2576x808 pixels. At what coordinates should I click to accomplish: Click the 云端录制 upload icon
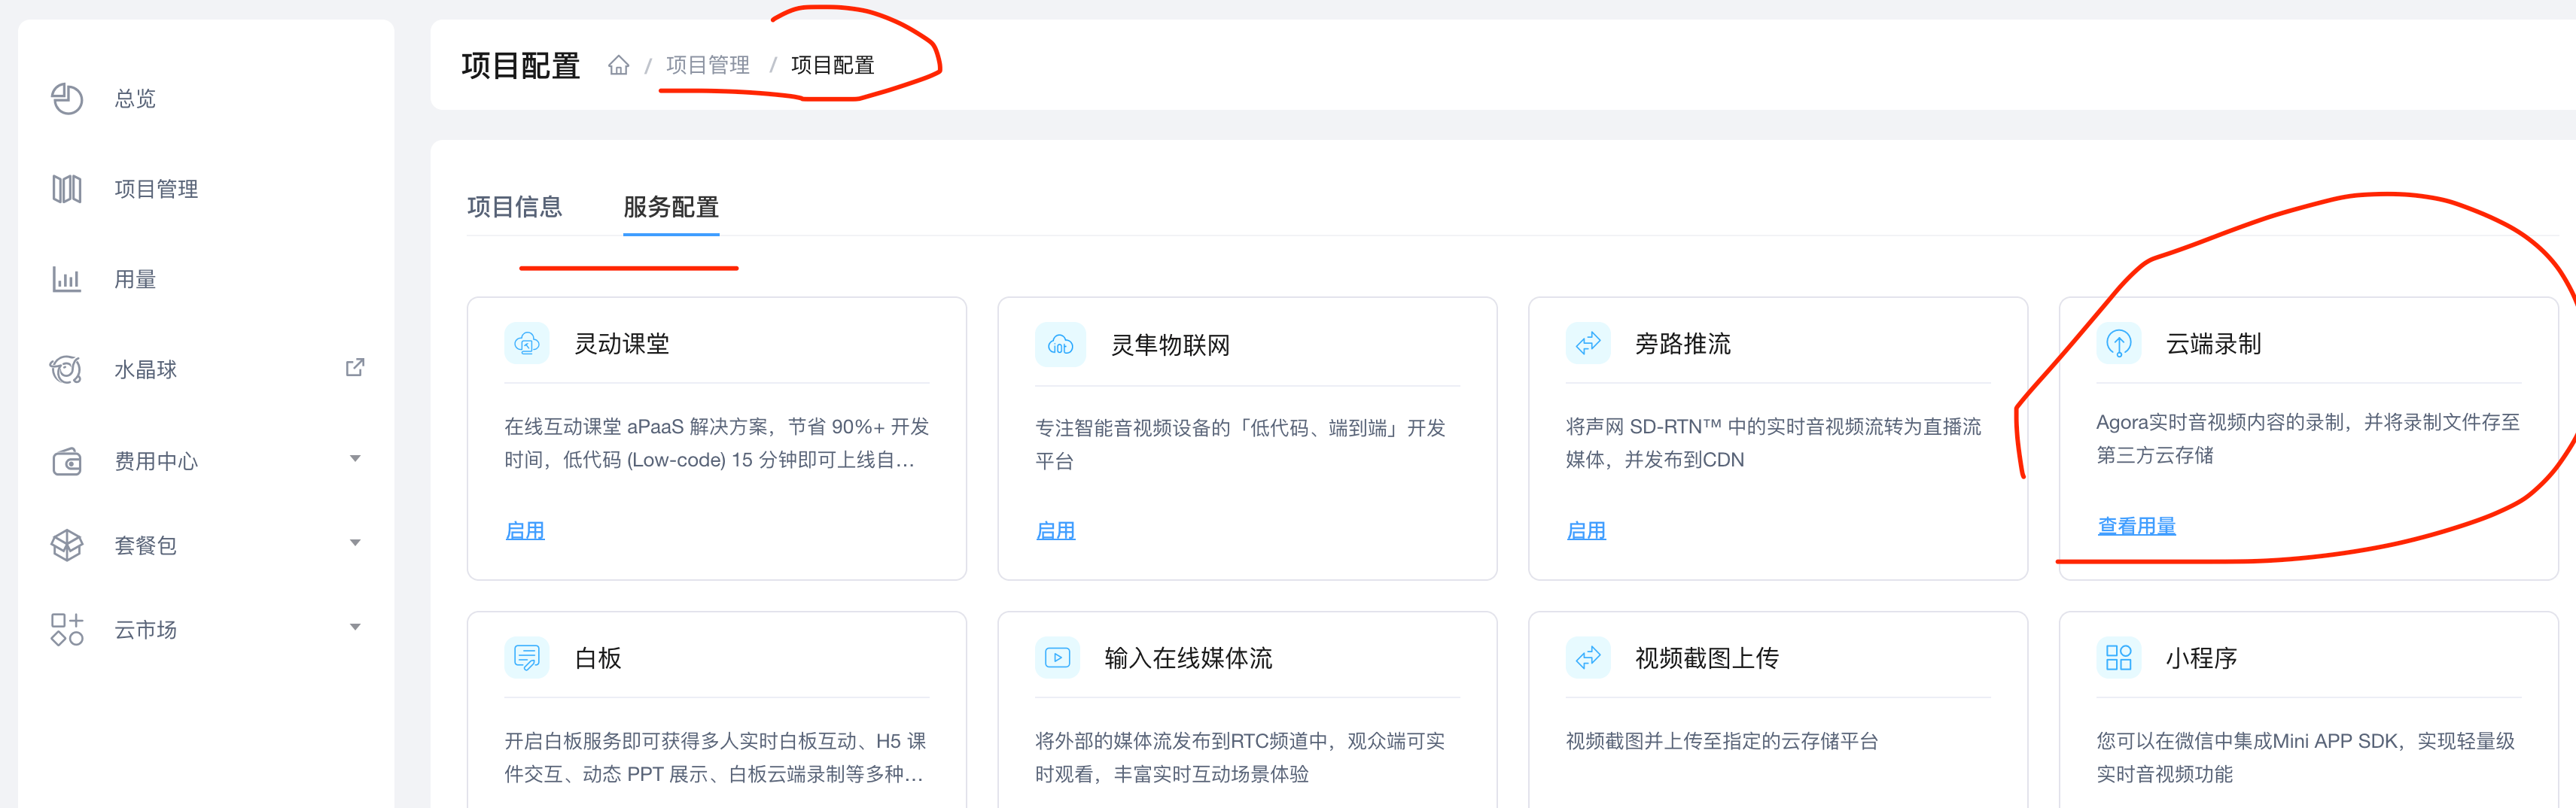[2118, 344]
